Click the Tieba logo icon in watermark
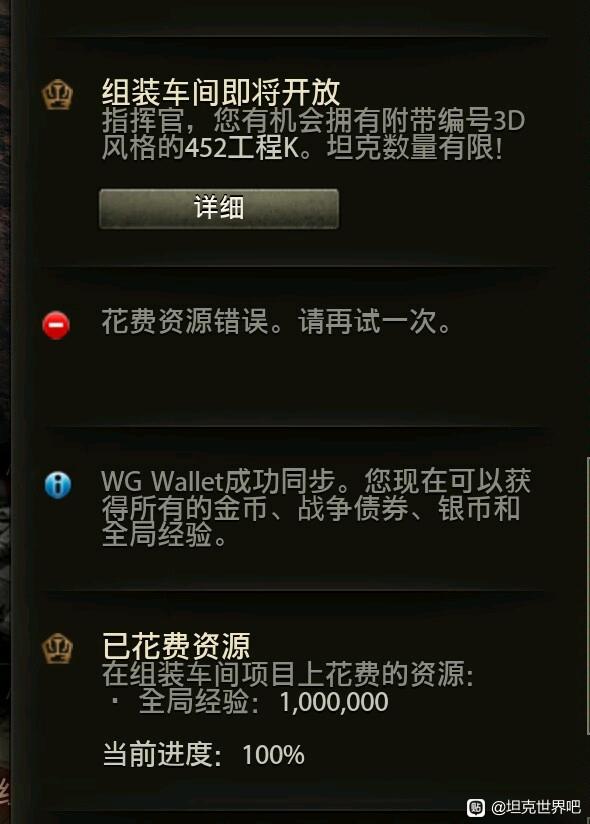590x824 pixels. [475, 807]
